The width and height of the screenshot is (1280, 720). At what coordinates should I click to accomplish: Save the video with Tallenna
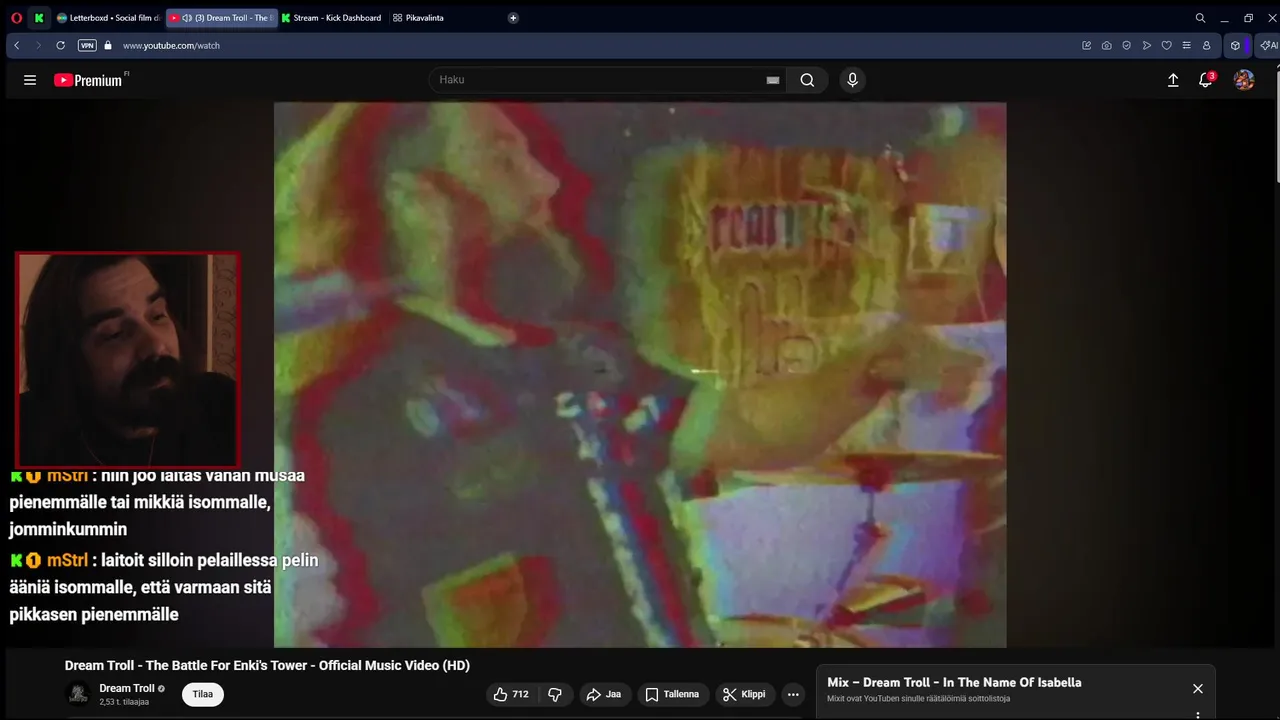672,694
